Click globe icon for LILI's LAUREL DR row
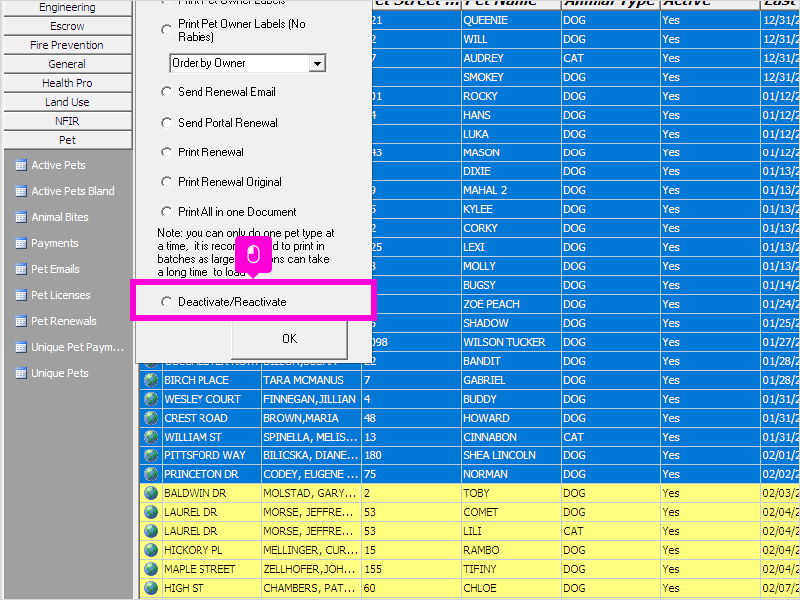The image size is (800, 600). click(x=151, y=531)
